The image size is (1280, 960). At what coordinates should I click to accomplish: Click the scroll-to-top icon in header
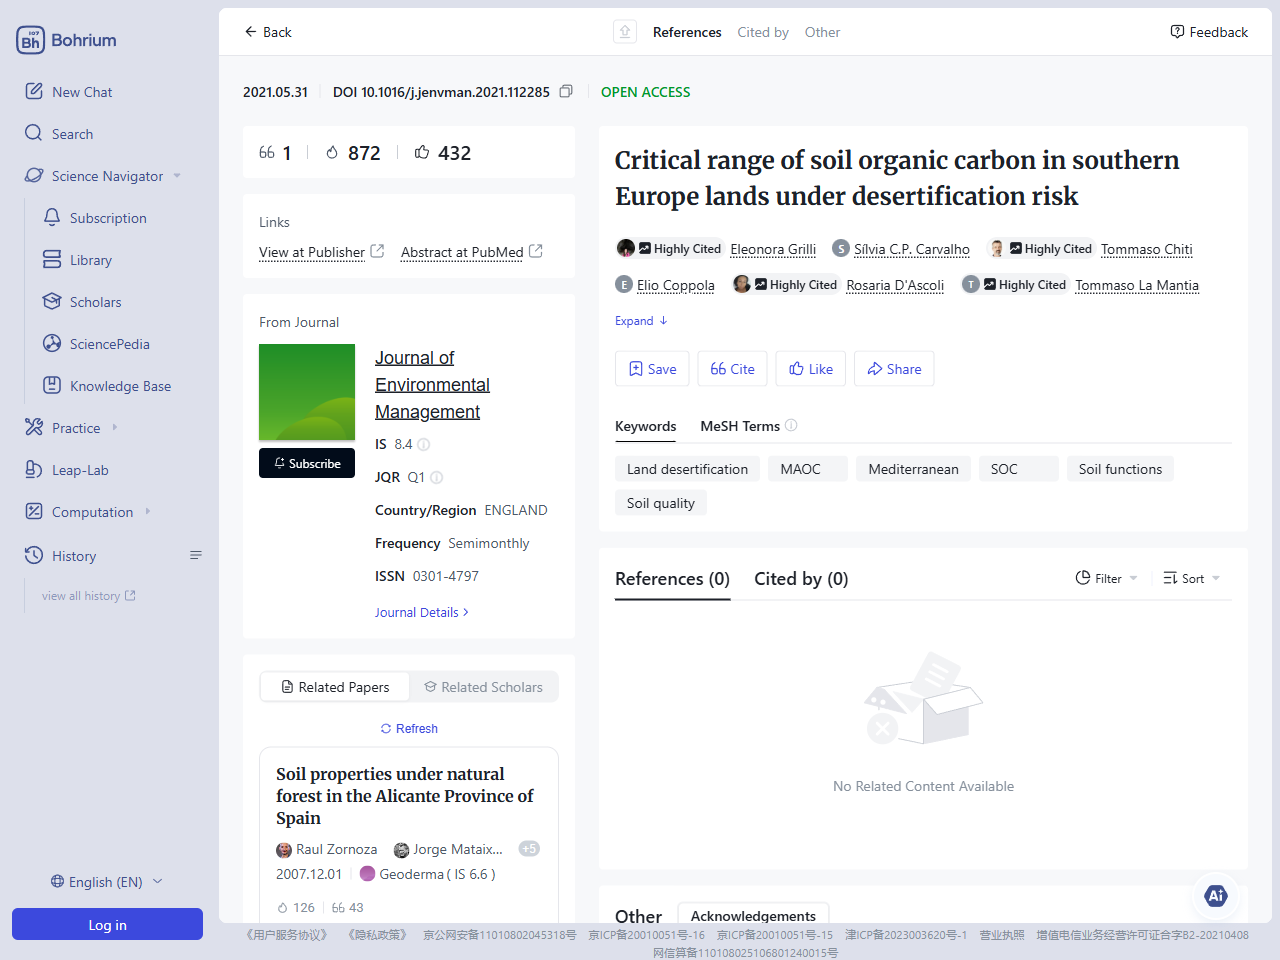pos(625,32)
